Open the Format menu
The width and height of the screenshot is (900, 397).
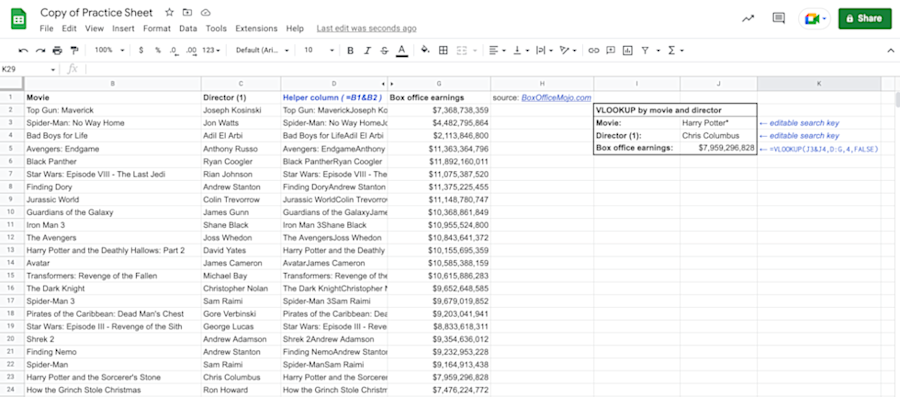coord(157,28)
